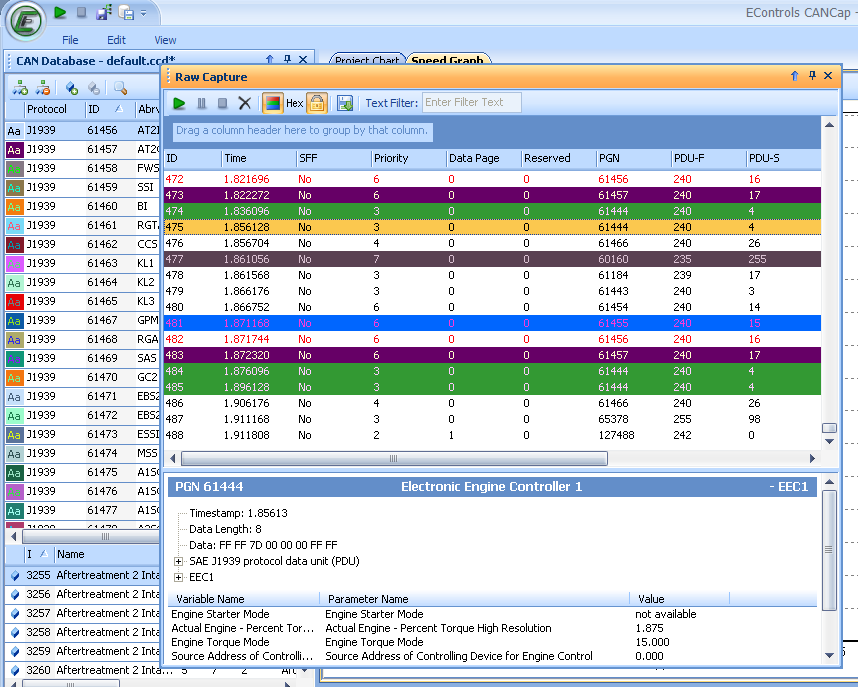
Task: Click the greyed remove signal cube icon
Action: tap(94, 87)
